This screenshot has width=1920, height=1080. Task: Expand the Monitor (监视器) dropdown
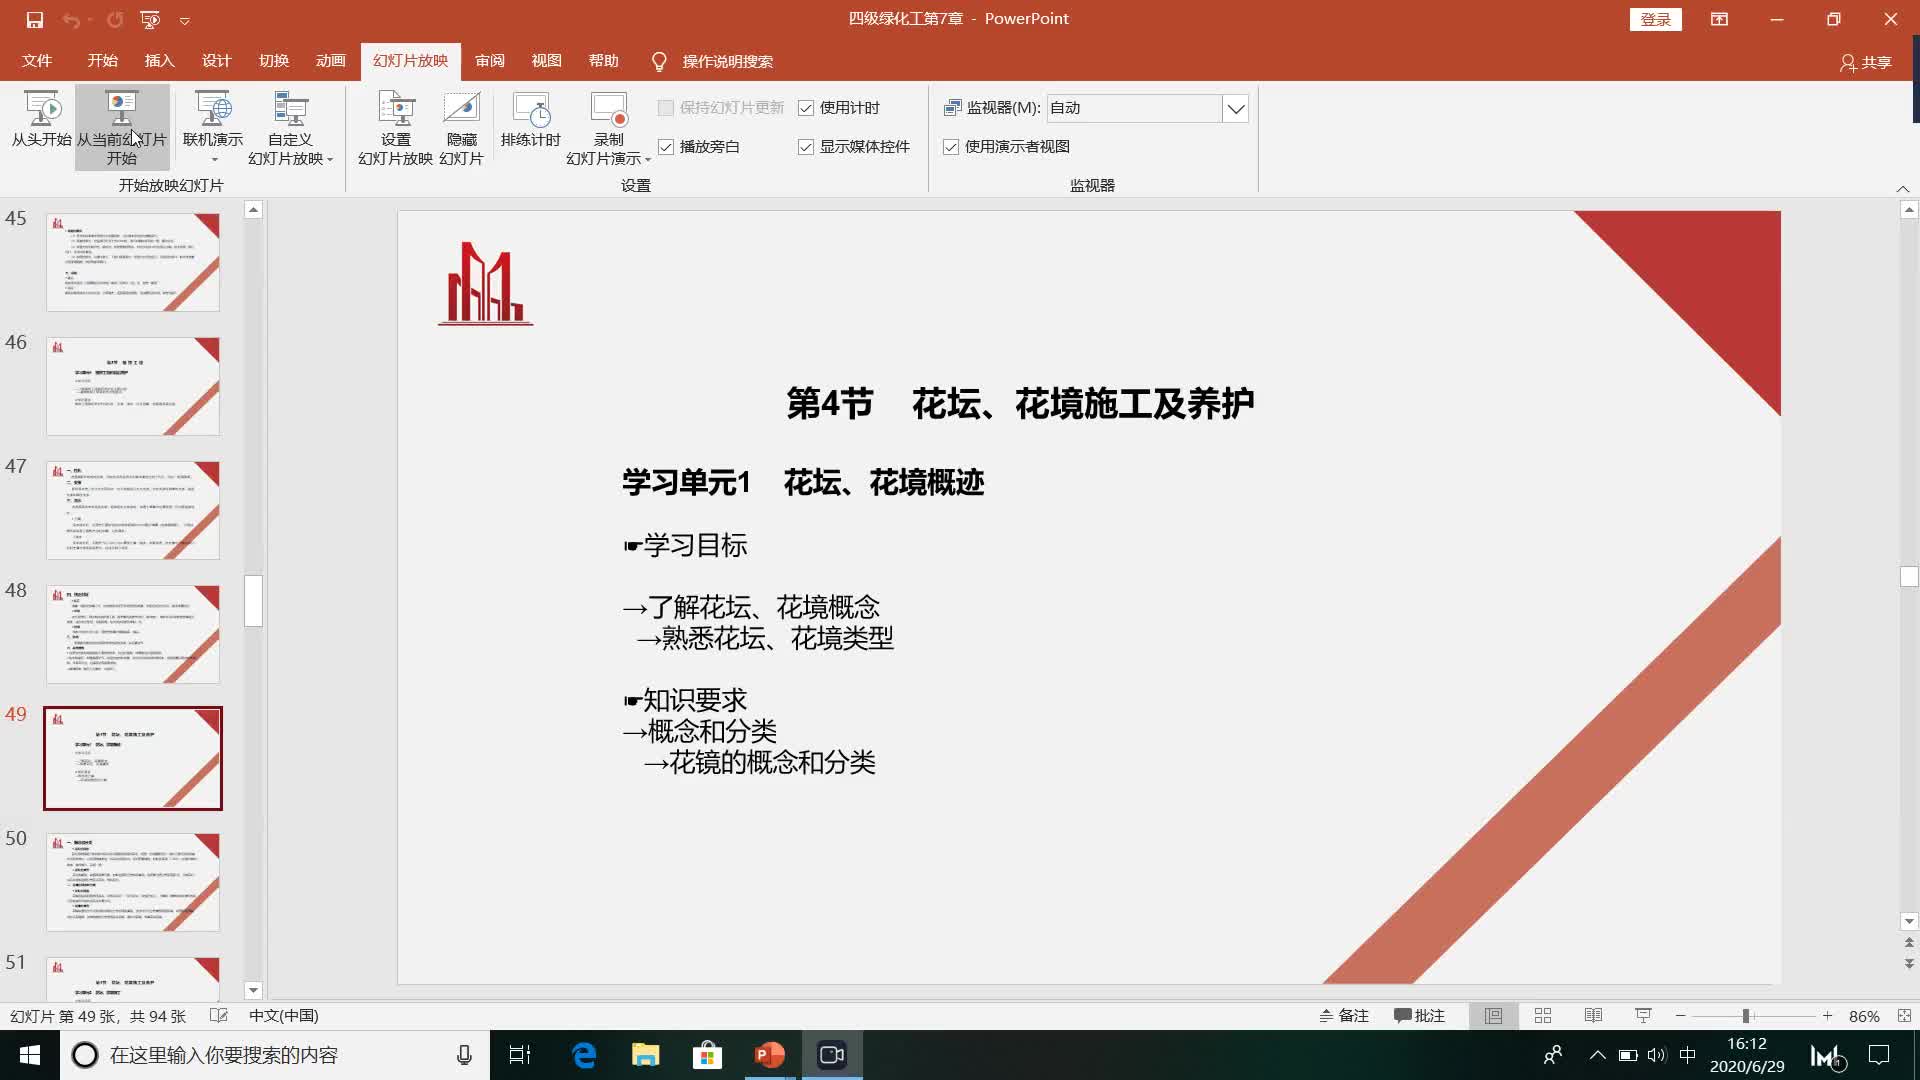[1235, 108]
